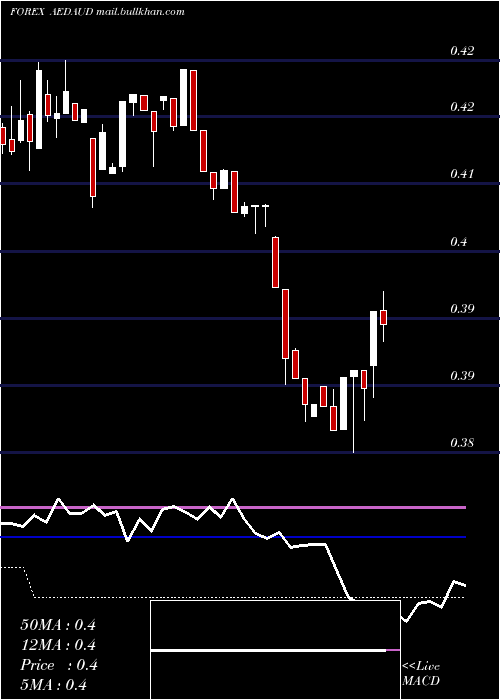Click the MACD histogram box

pyautogui.click(x=275, y=650)
